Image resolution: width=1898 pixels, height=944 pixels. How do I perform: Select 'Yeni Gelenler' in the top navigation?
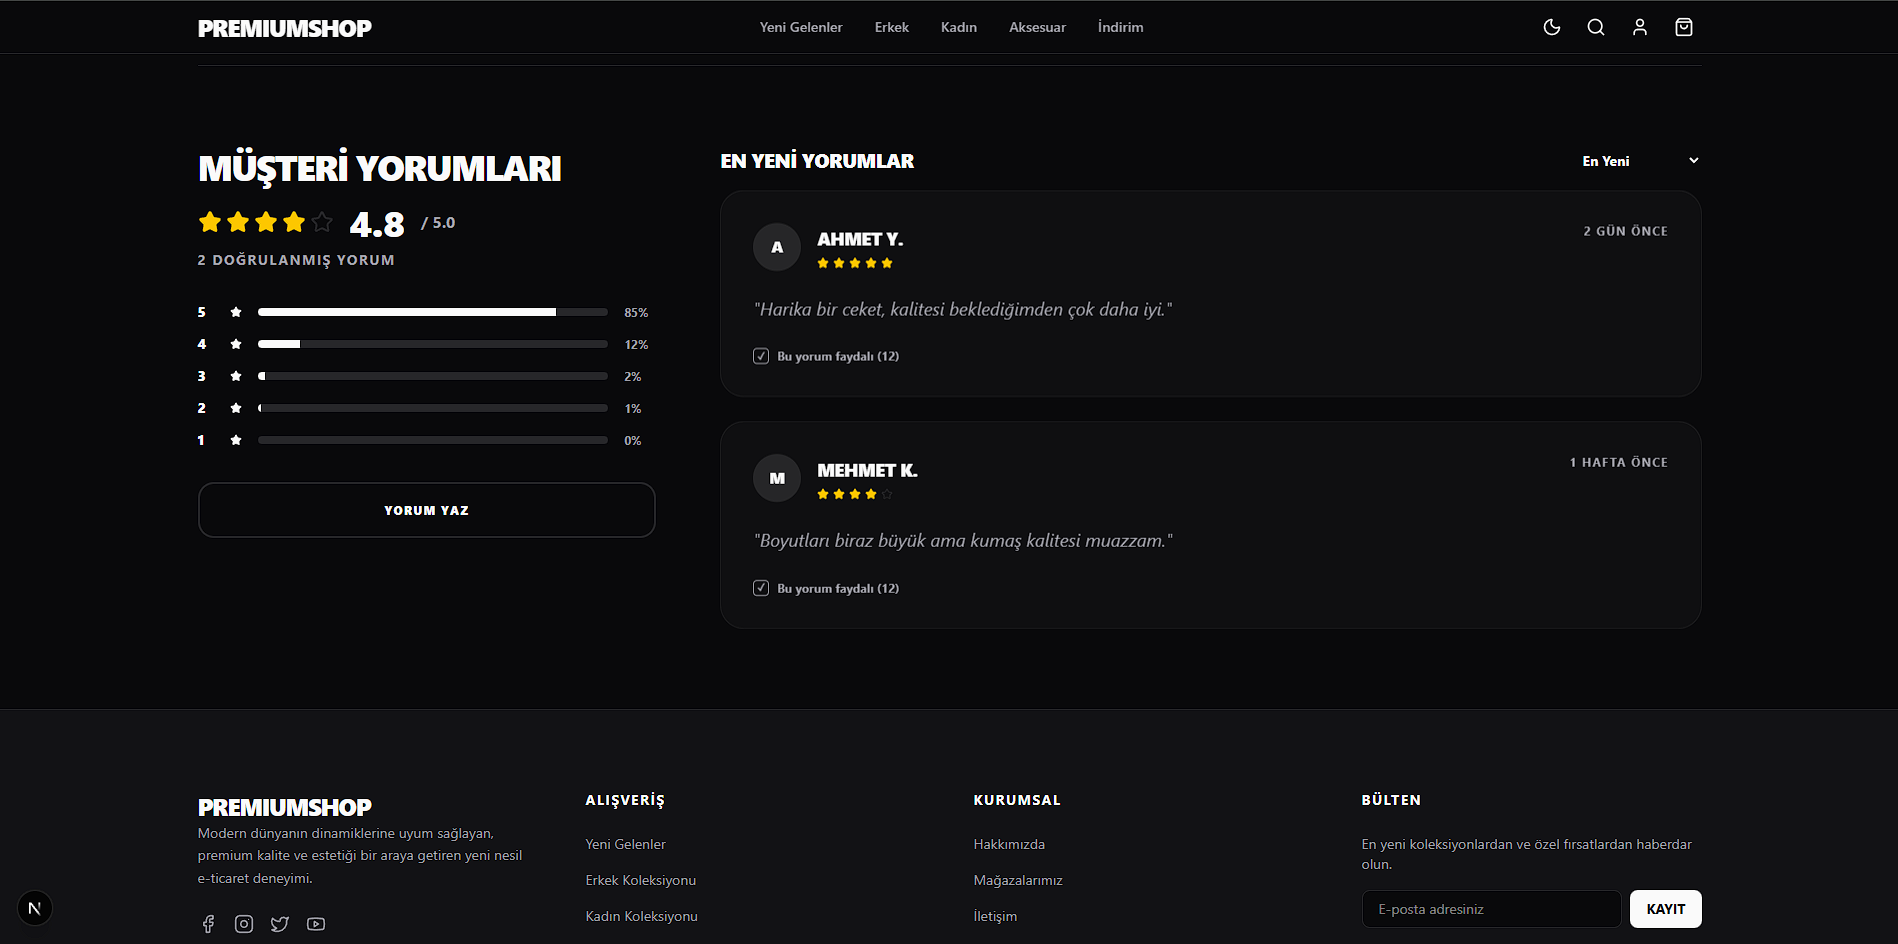[x=800, y=27]
